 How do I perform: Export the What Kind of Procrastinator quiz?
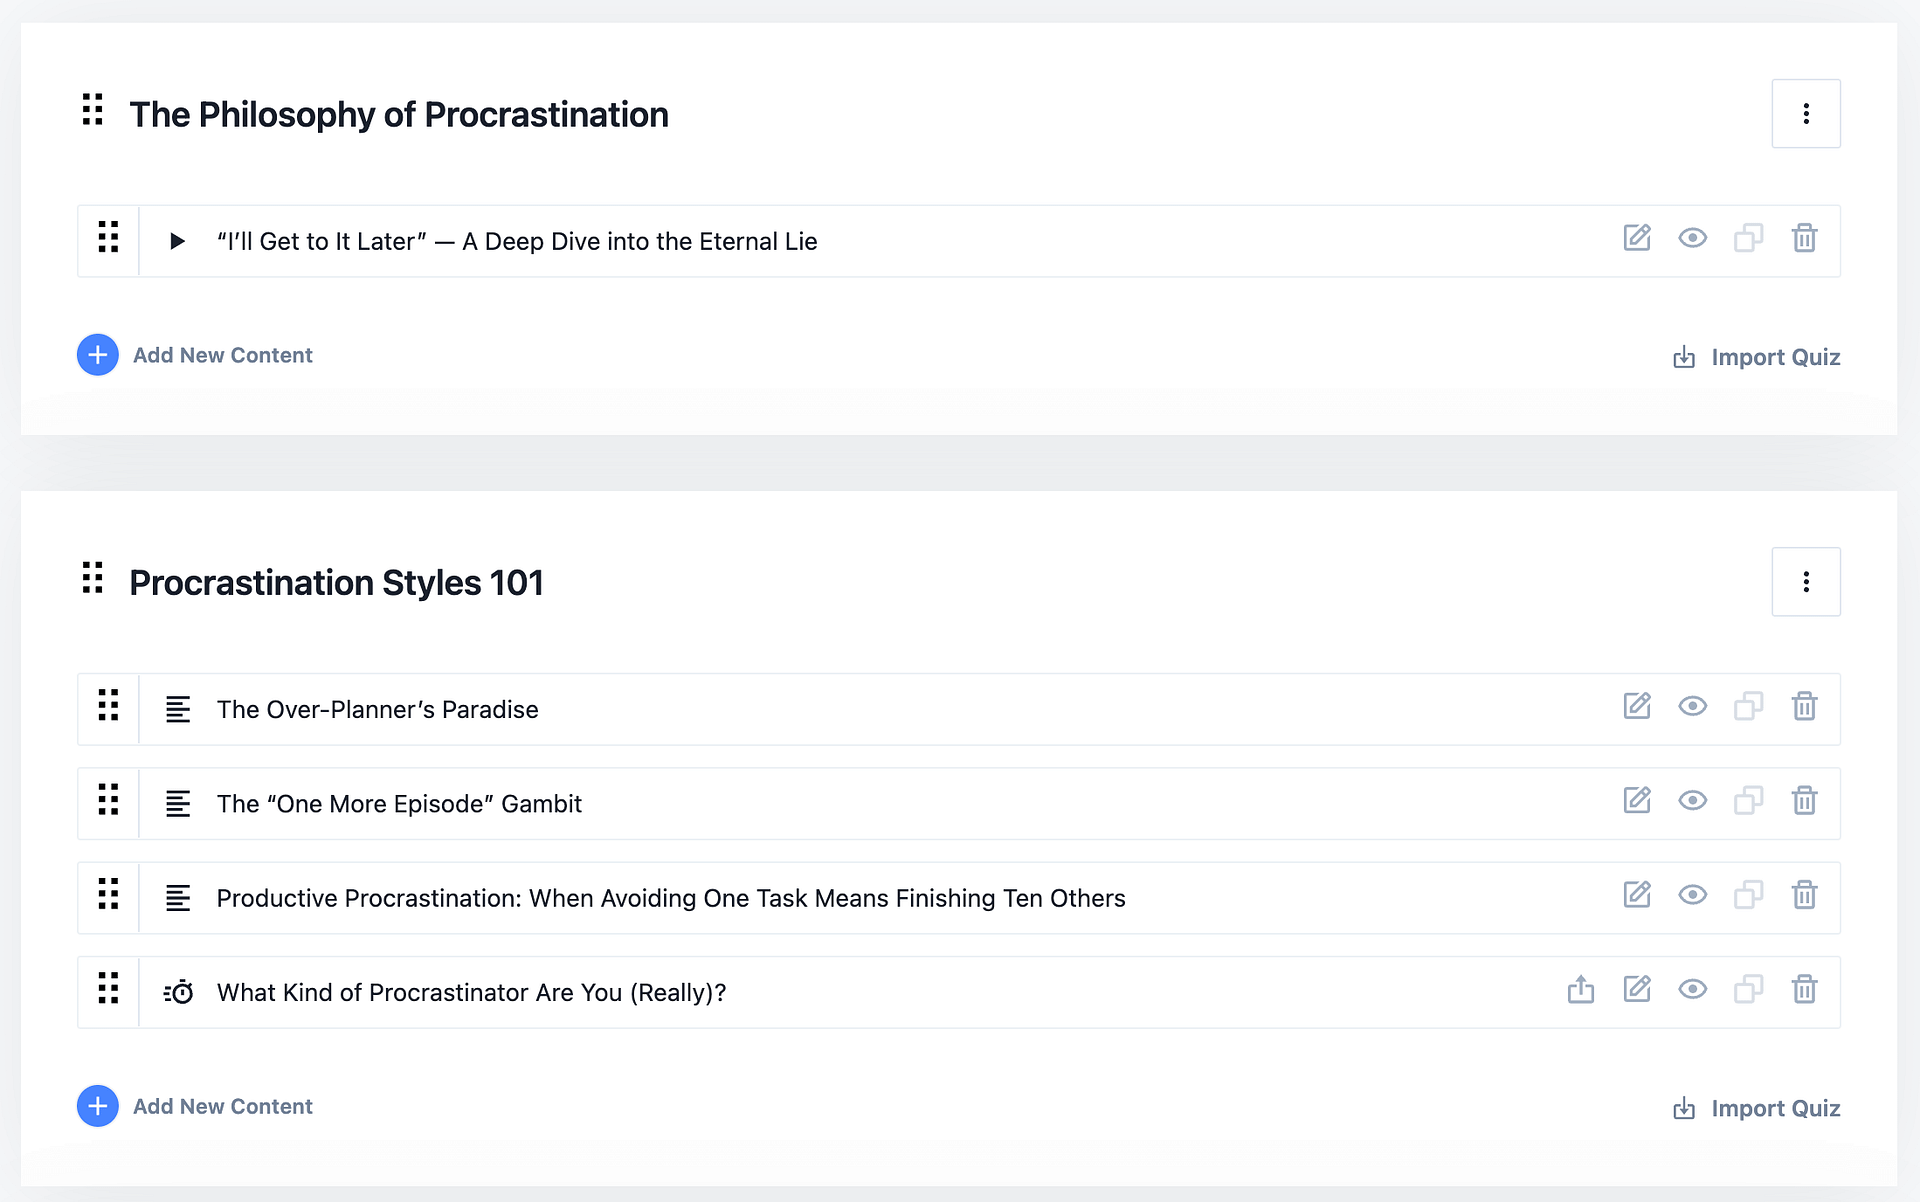click(1580, 989)
